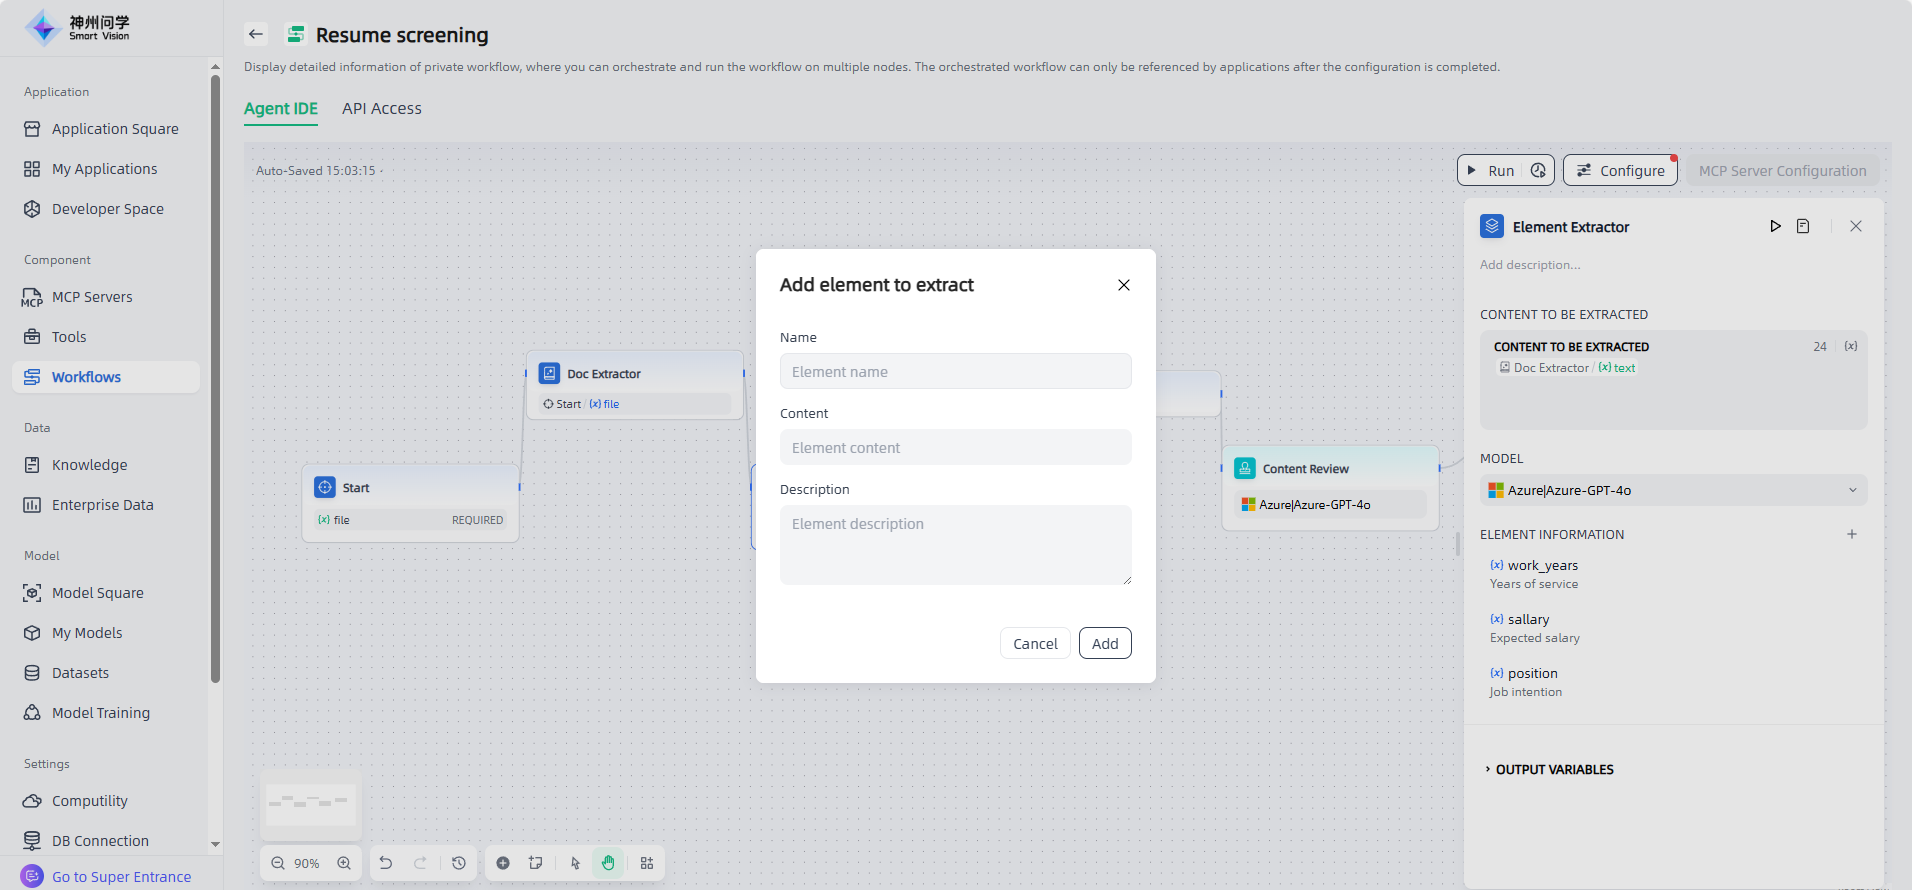Cancel the add element dialog
1912x890 pixels.
pos(1035,643)
